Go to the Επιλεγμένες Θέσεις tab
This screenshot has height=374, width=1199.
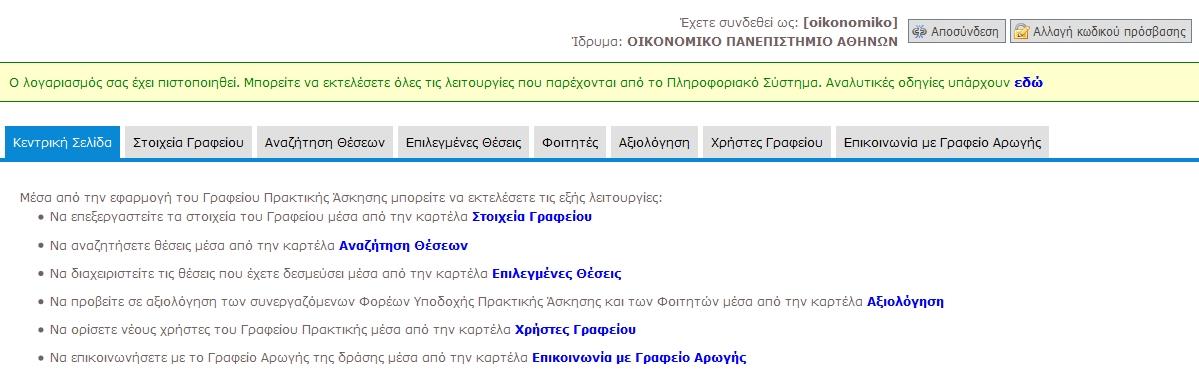463,142
